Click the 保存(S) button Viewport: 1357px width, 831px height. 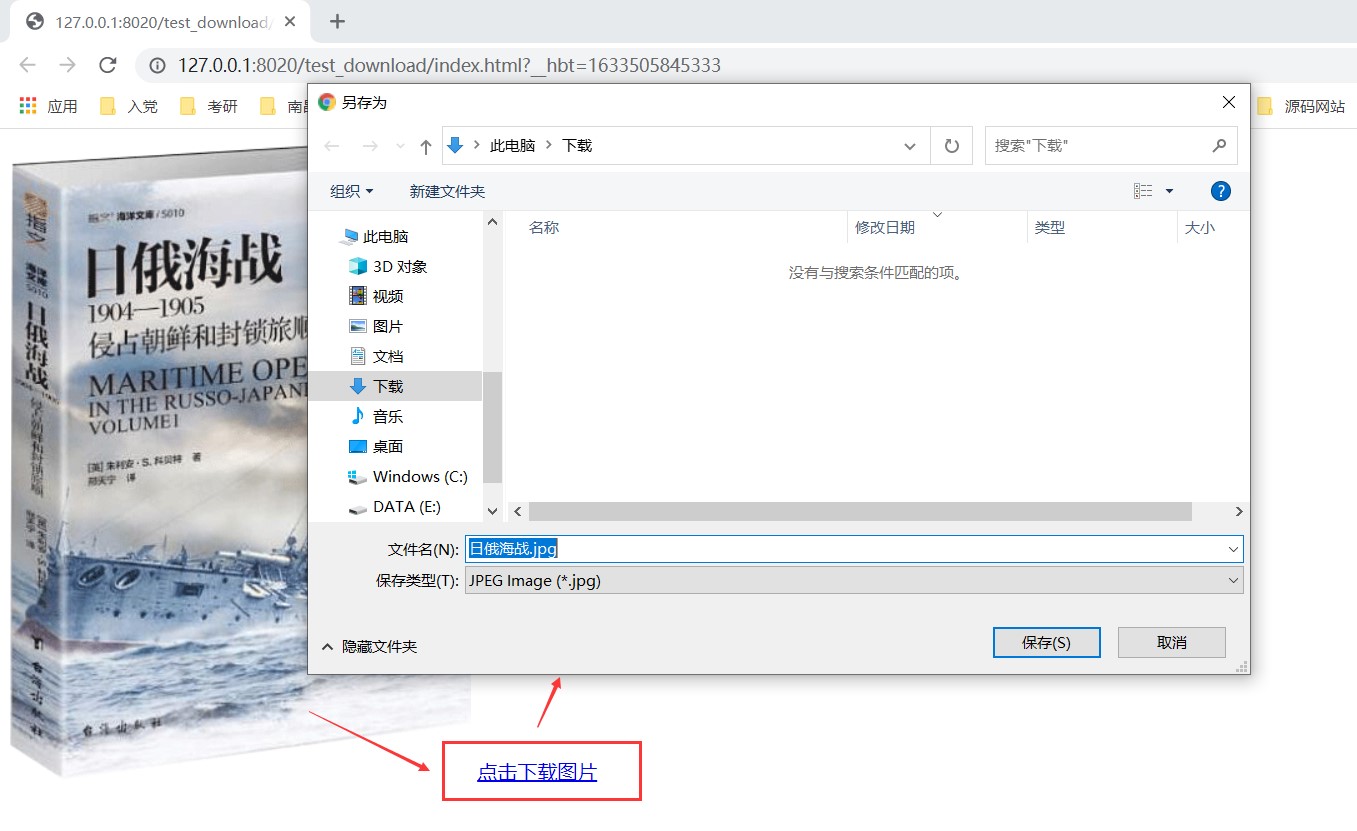pos(1046,643)
